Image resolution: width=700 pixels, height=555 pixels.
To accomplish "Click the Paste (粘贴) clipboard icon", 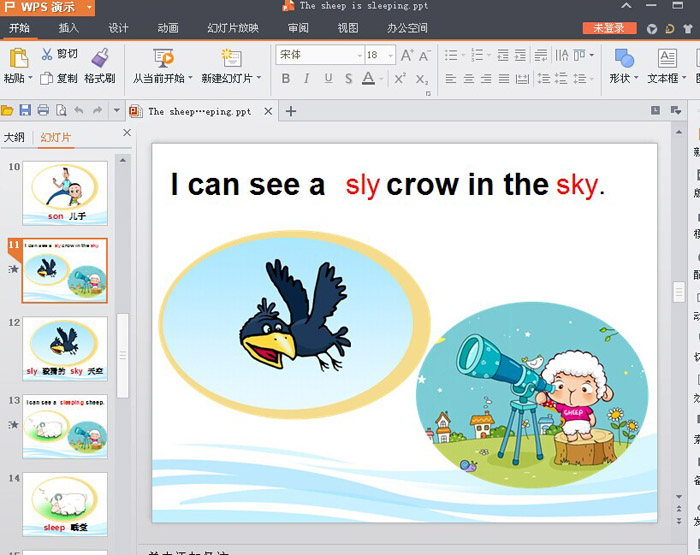I will (x=18, y=58).
